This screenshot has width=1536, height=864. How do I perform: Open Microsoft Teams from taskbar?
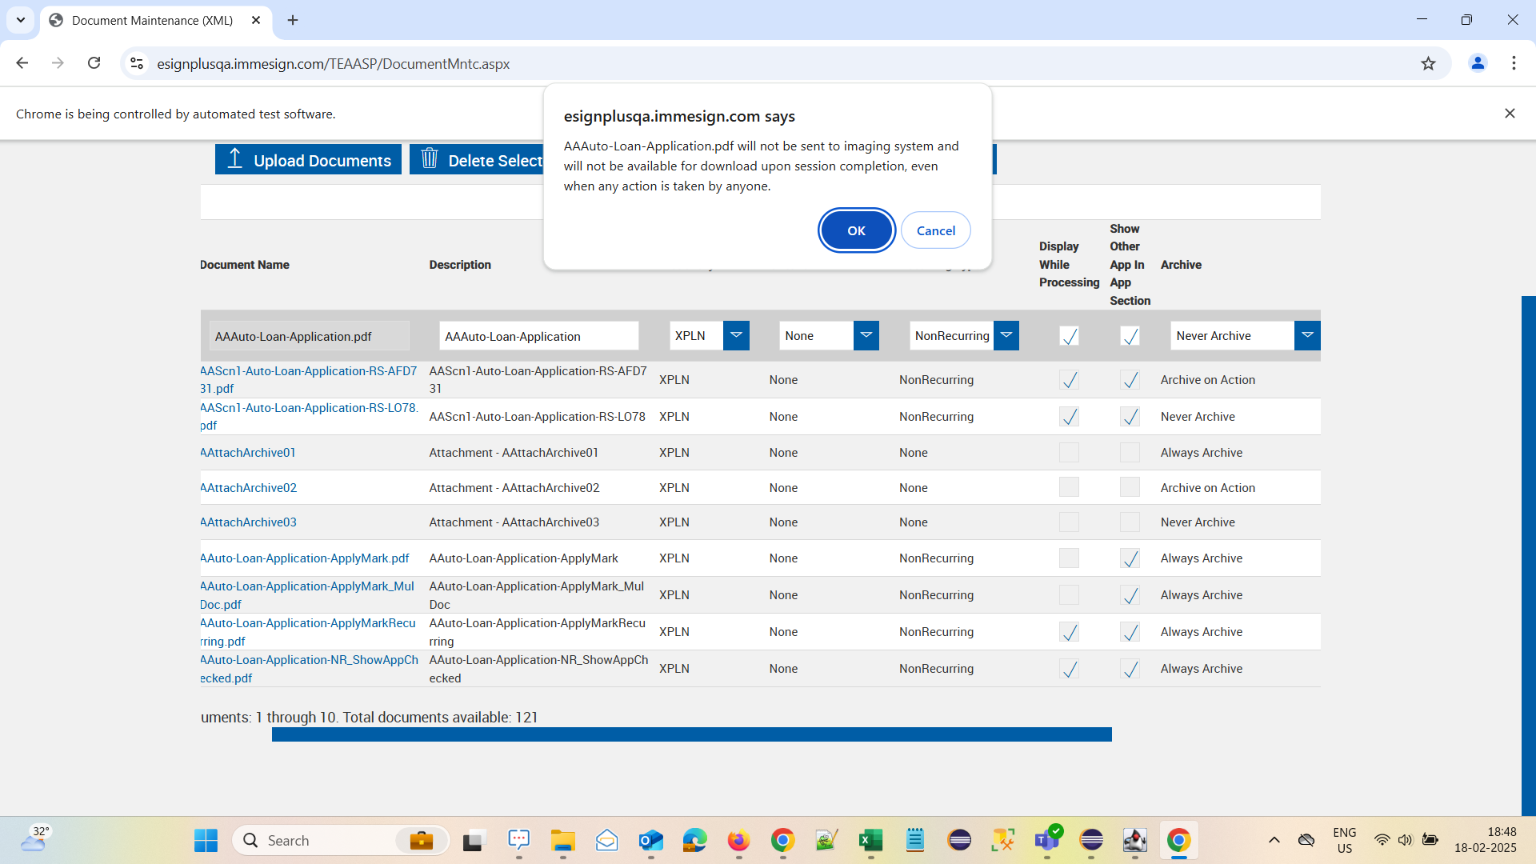coord(1047,841)
